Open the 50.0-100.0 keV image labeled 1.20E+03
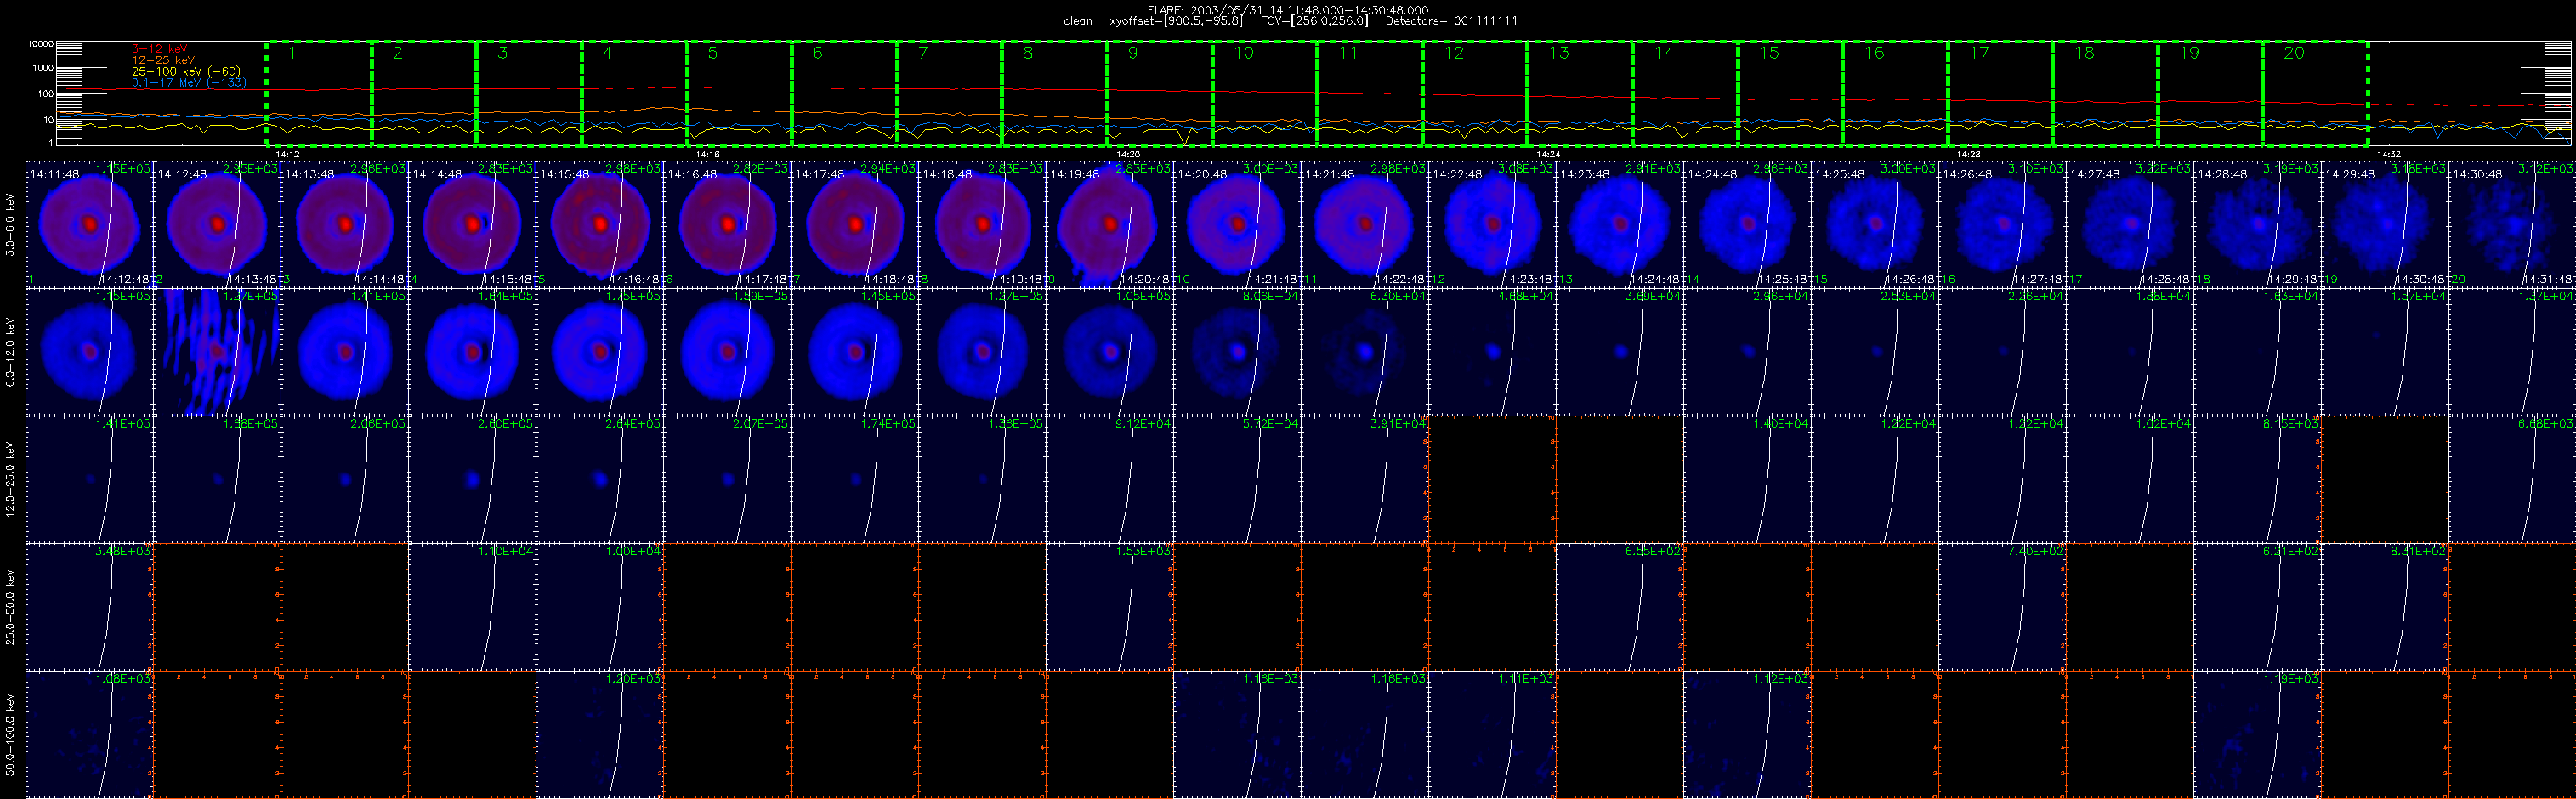2576x799 pixels. [x=600, y=734]
